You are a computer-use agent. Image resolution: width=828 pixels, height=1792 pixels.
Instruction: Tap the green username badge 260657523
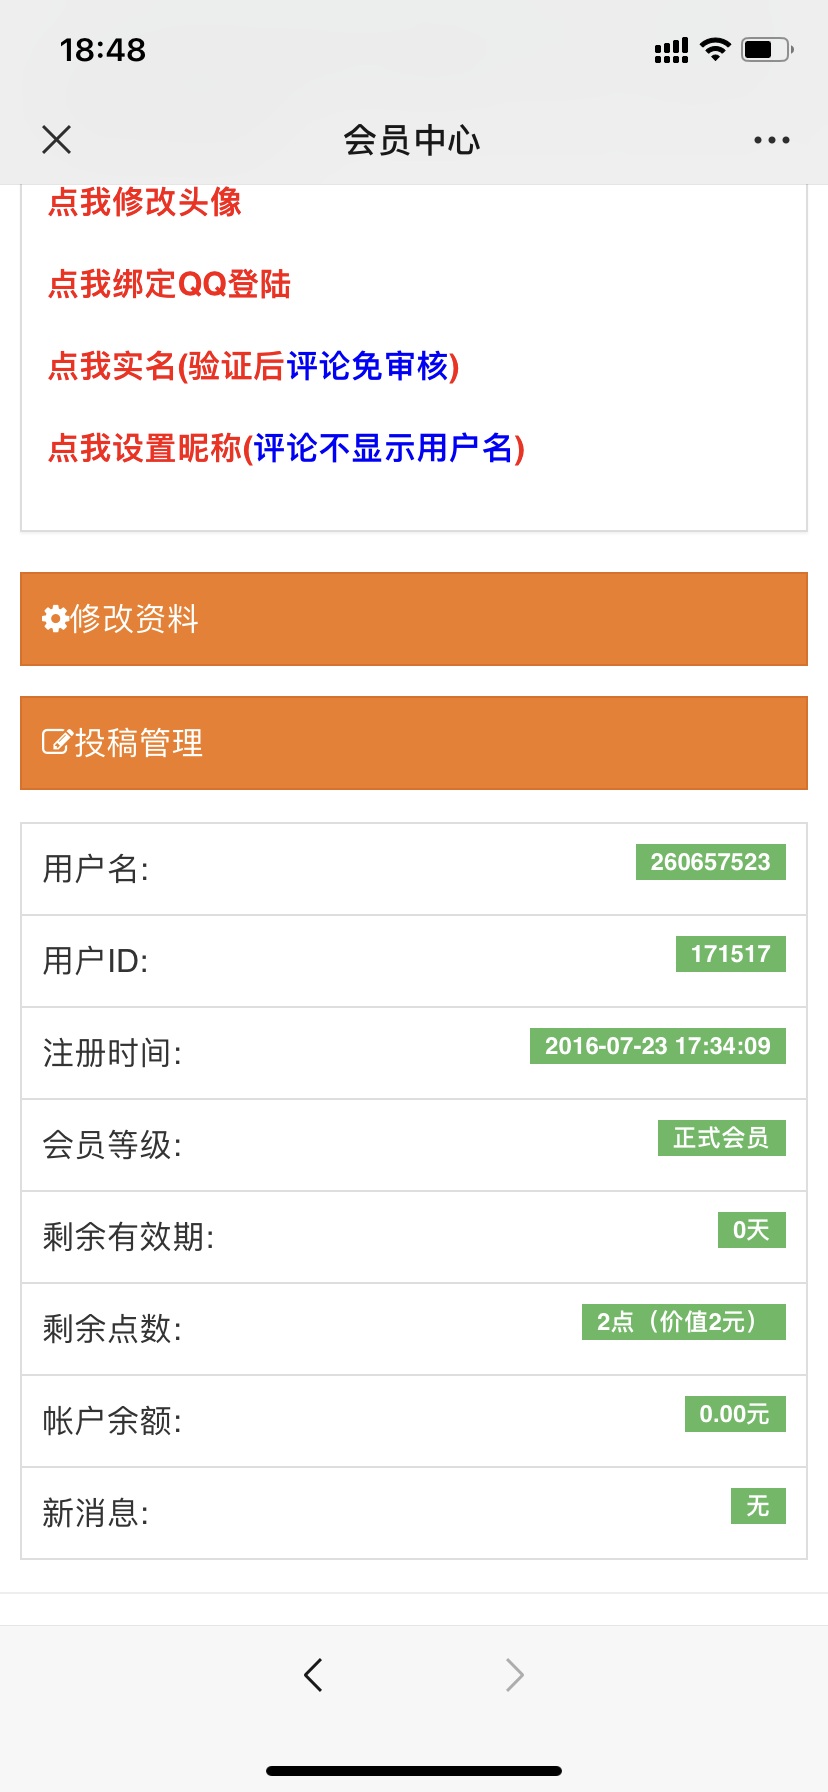710,861
